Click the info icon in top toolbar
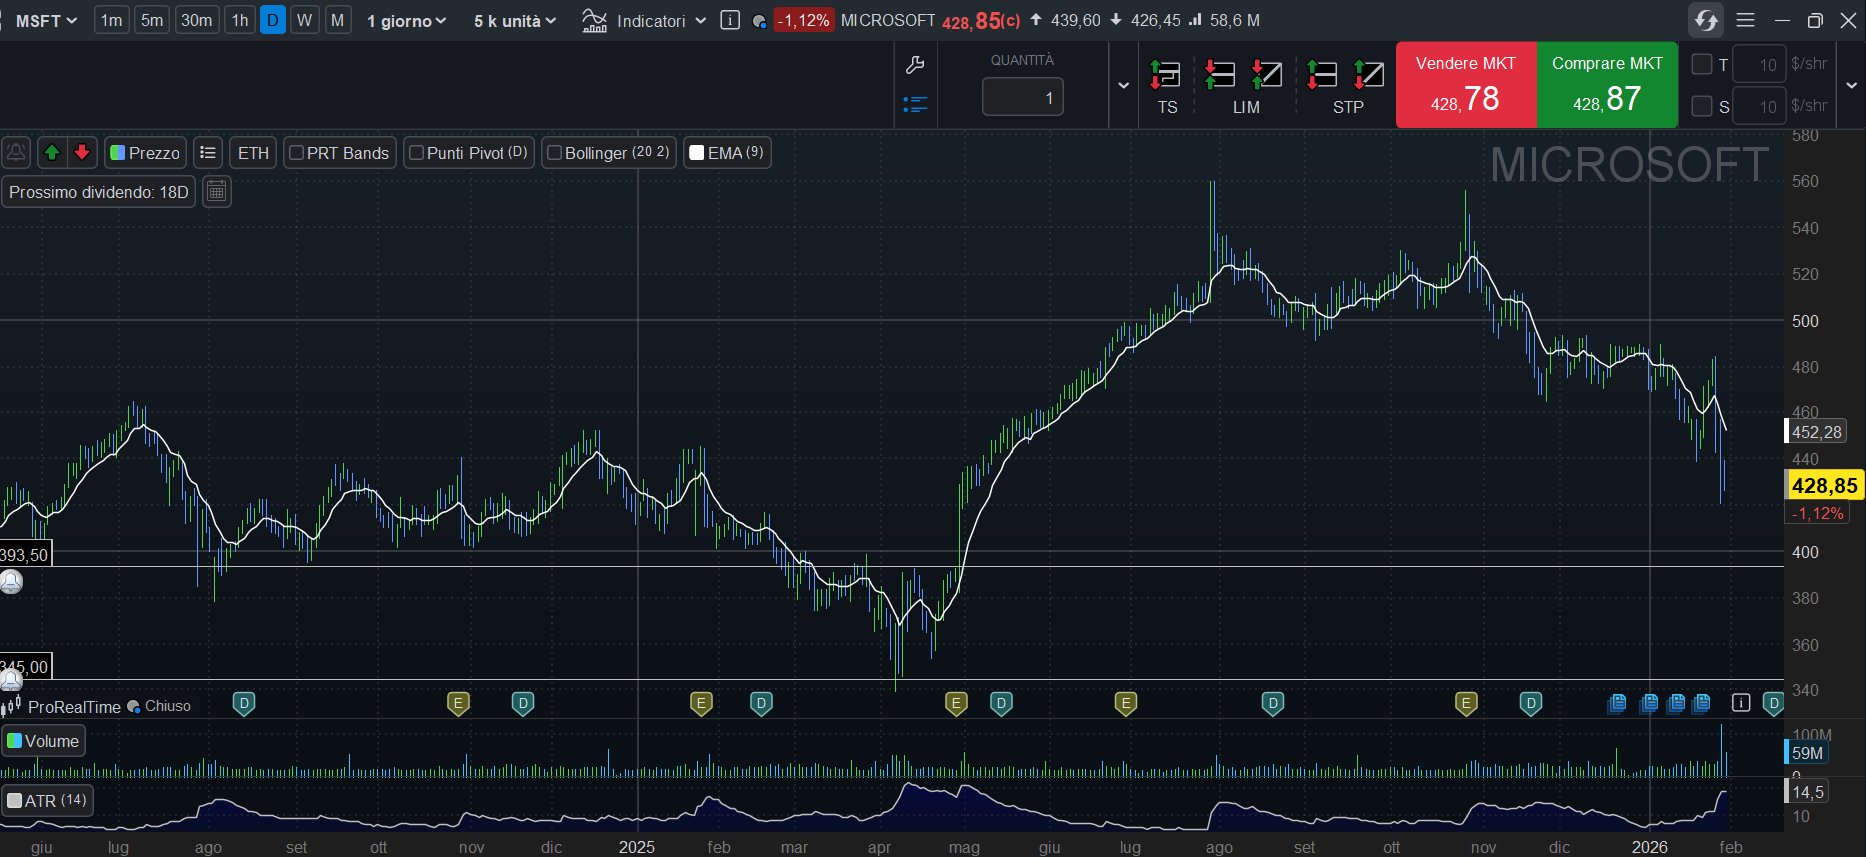Image resolution: width=1866 pixels, height=857 pixels. tap(730, 20)
